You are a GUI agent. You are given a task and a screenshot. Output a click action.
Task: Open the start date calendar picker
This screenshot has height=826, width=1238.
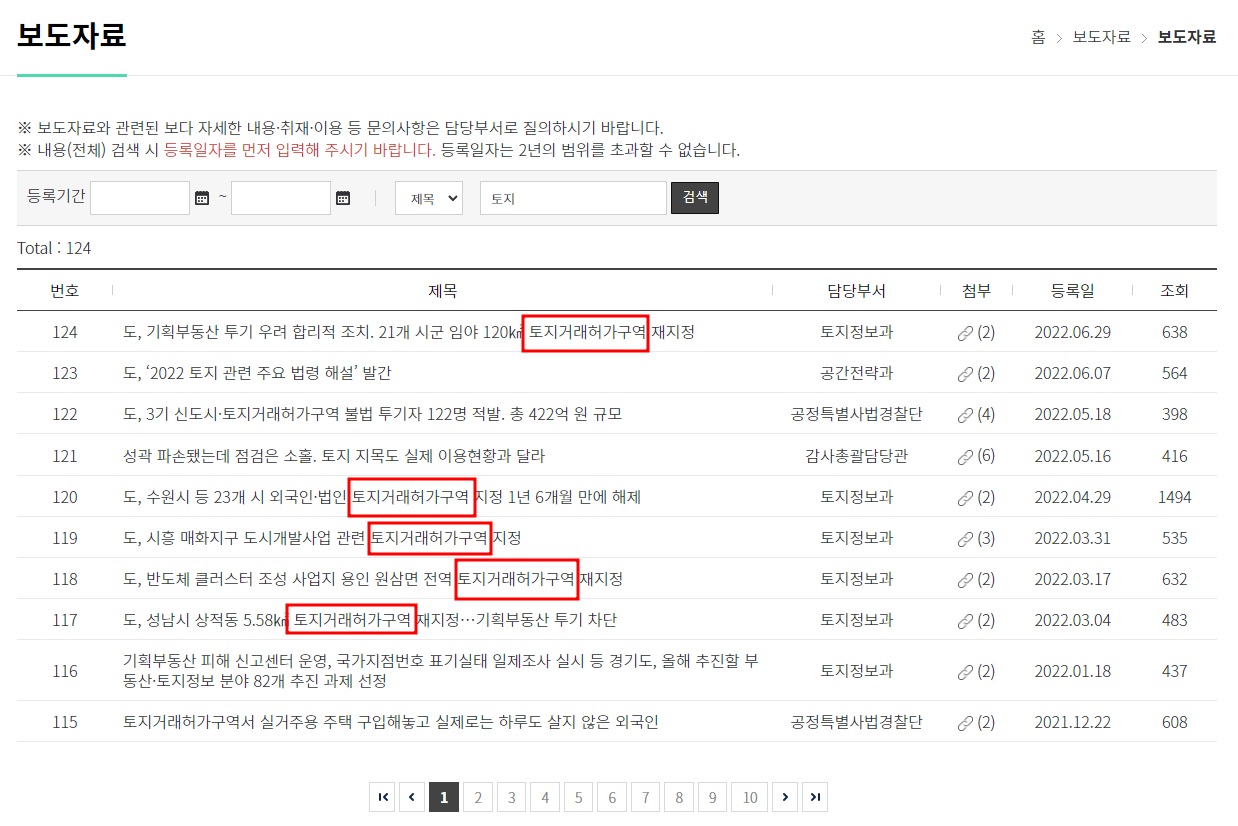tap(203, 197)
